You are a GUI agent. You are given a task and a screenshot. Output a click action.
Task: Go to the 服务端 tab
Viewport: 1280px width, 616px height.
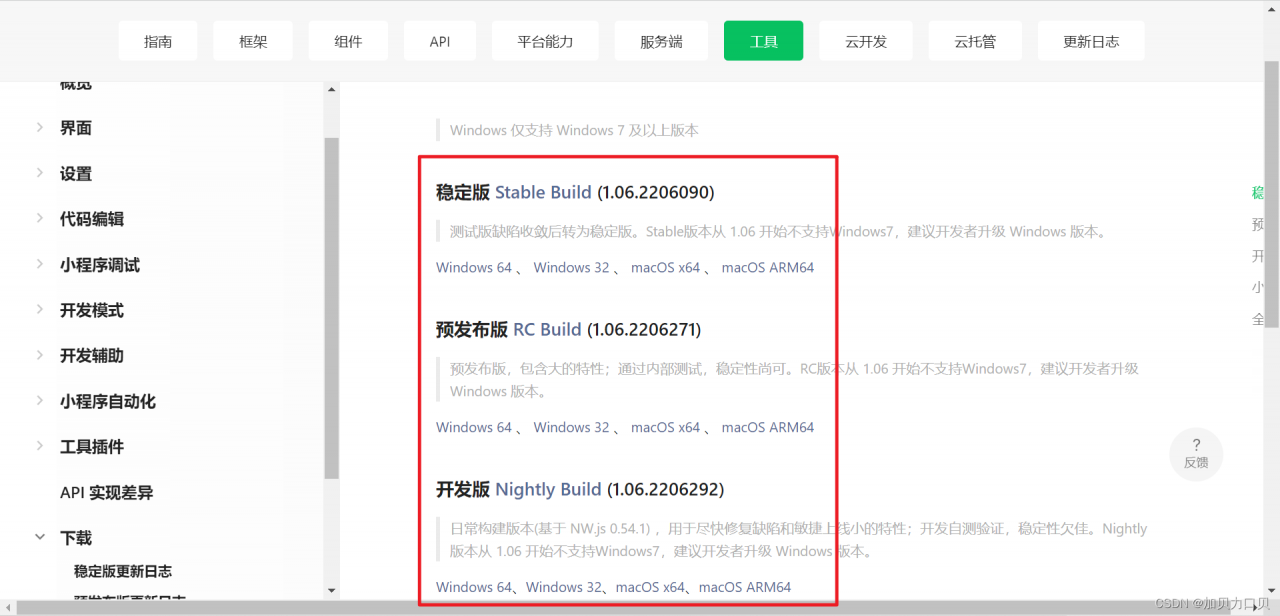(661, 41)
